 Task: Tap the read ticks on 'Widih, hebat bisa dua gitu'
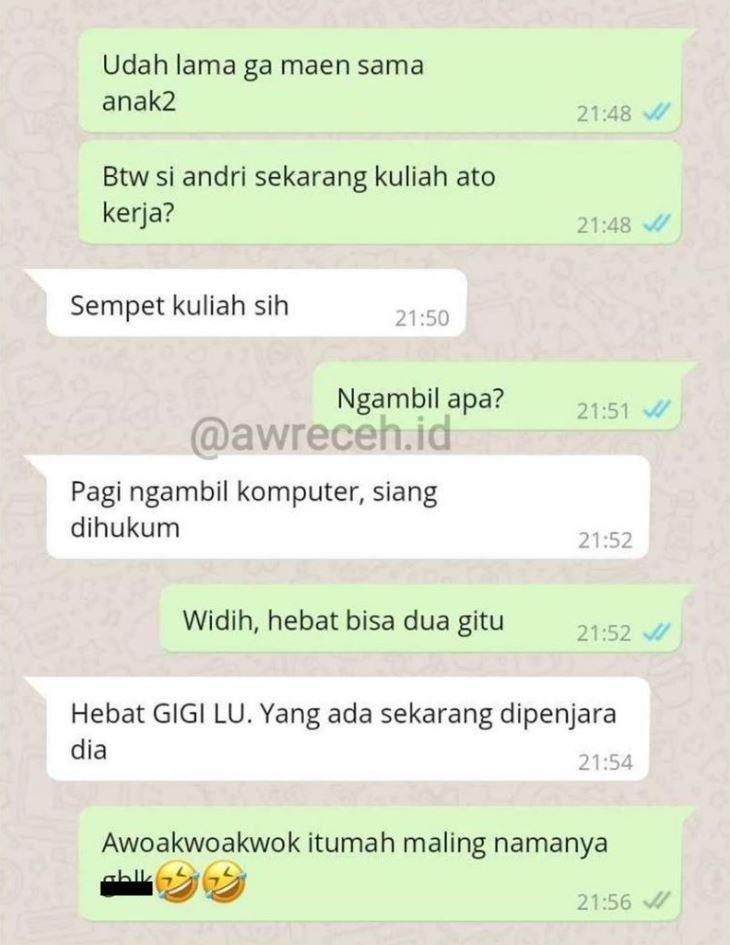[x=656, y=632]
